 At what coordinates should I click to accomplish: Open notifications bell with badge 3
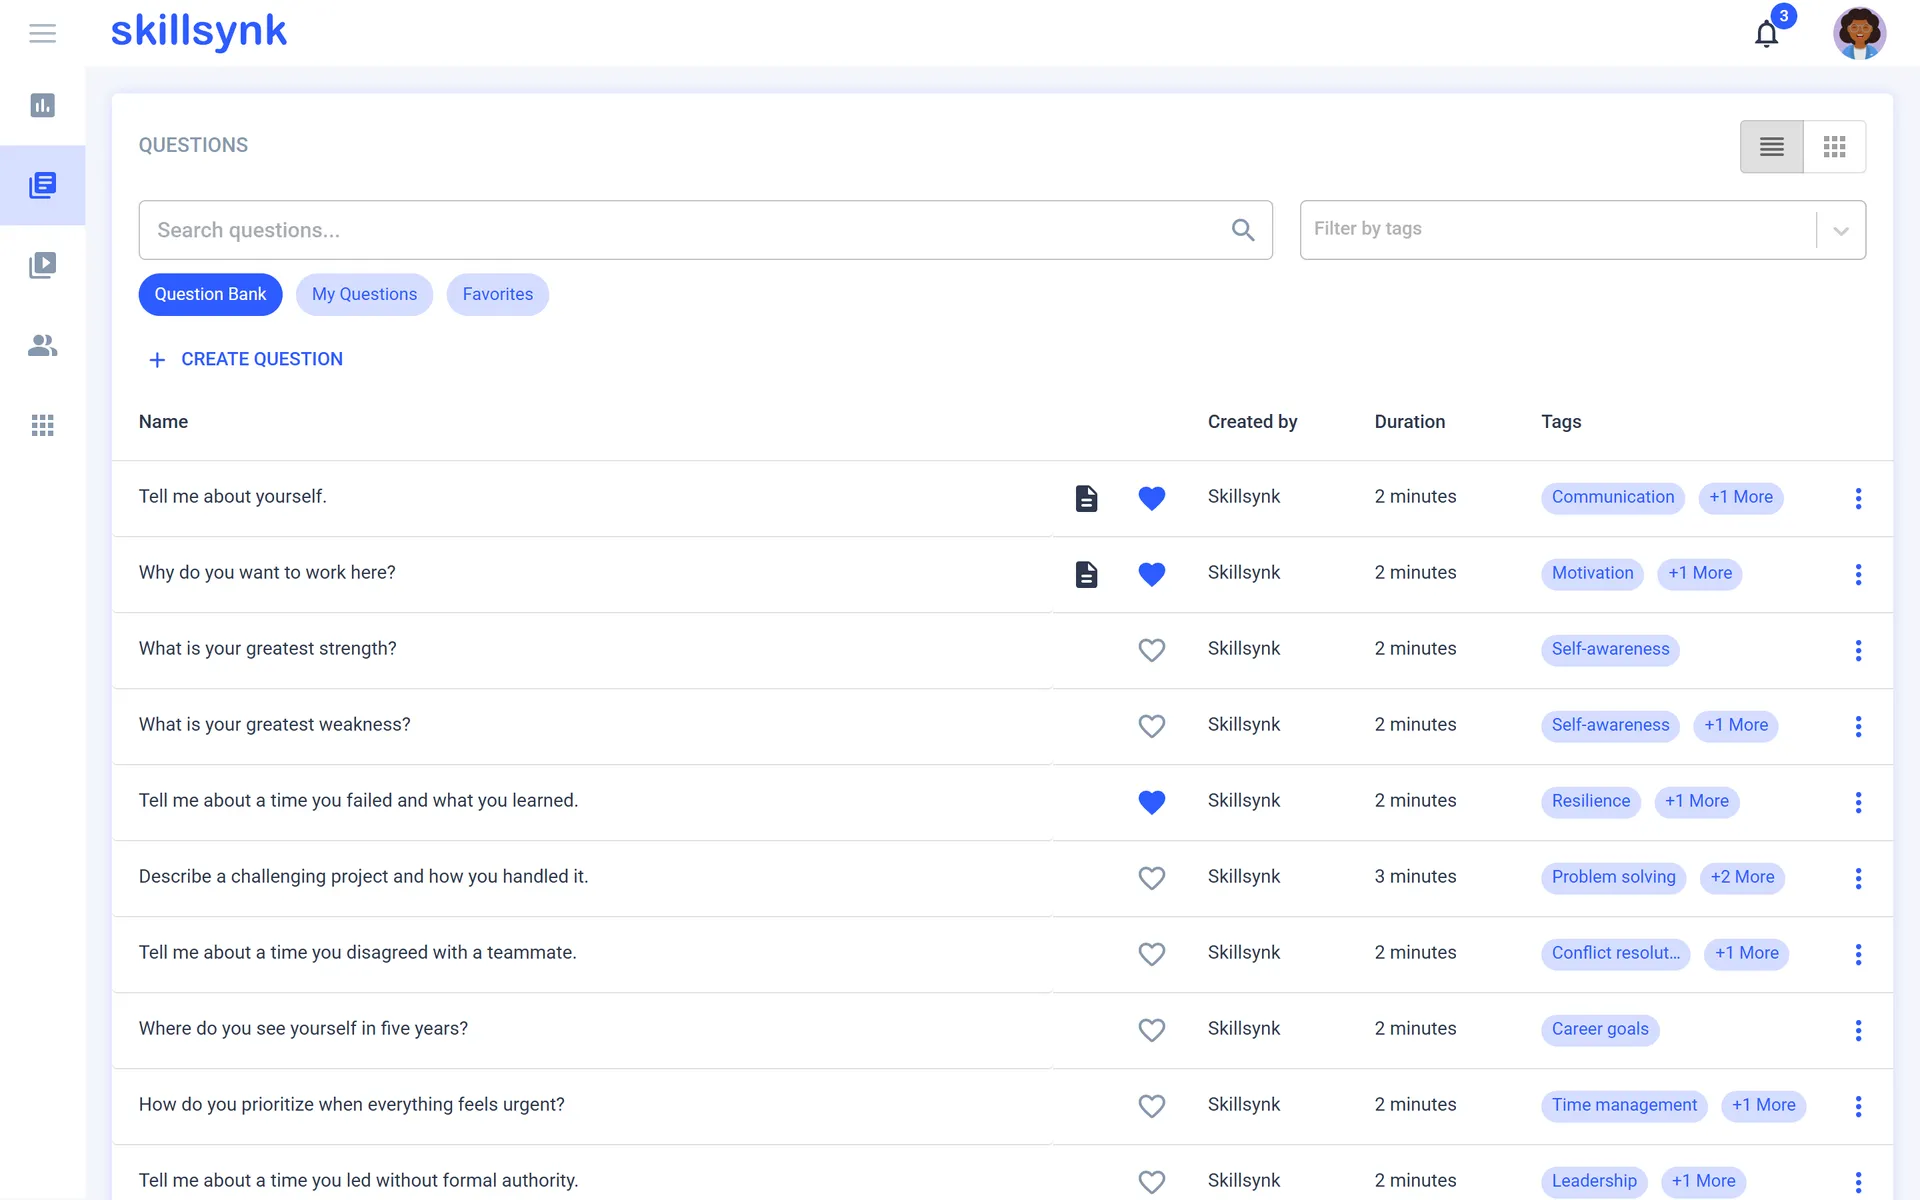pos(1767,34)
